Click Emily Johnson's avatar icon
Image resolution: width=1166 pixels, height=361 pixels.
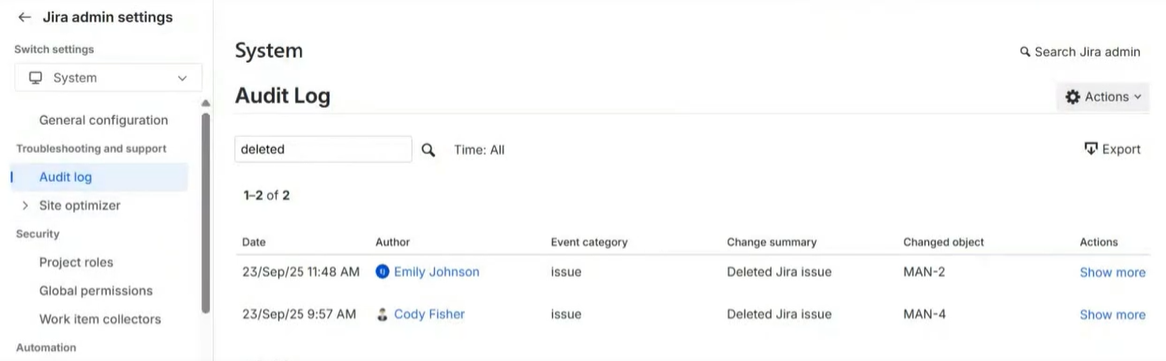[382, 272]
